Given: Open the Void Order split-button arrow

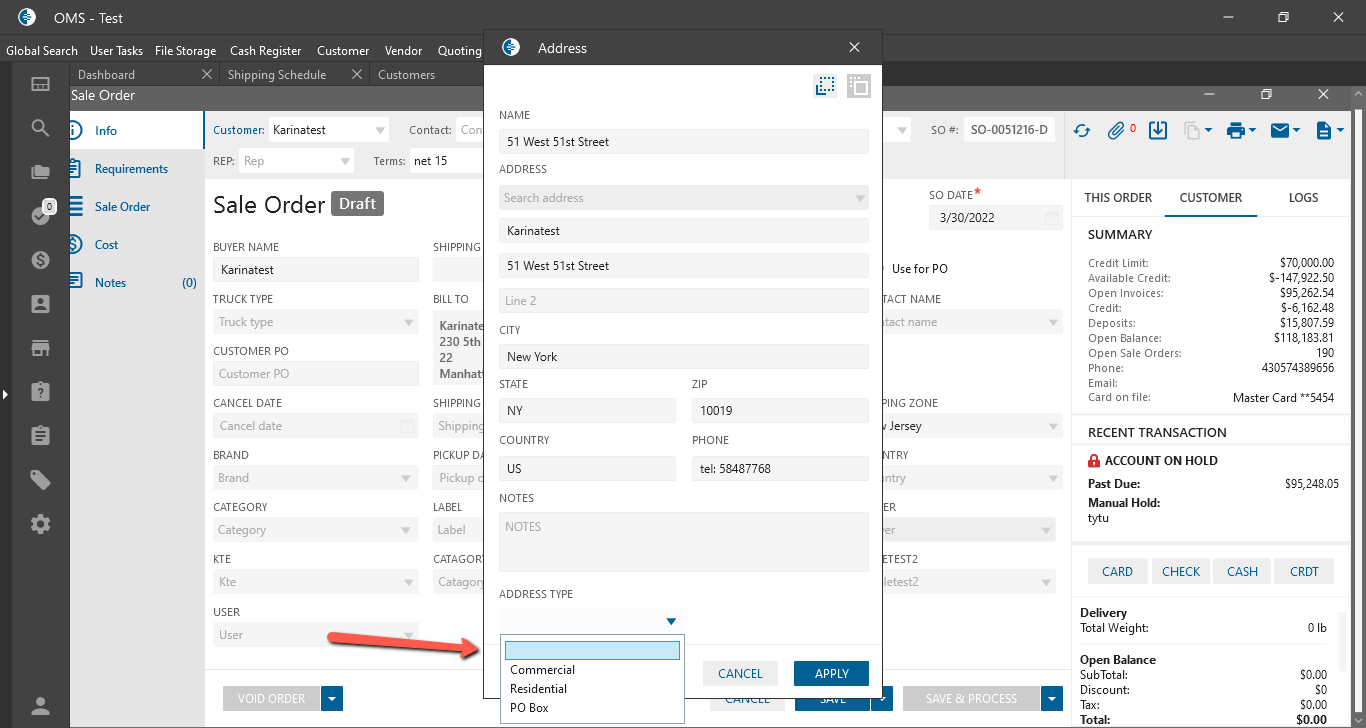Looking at the screenshot, I should 332,698.
